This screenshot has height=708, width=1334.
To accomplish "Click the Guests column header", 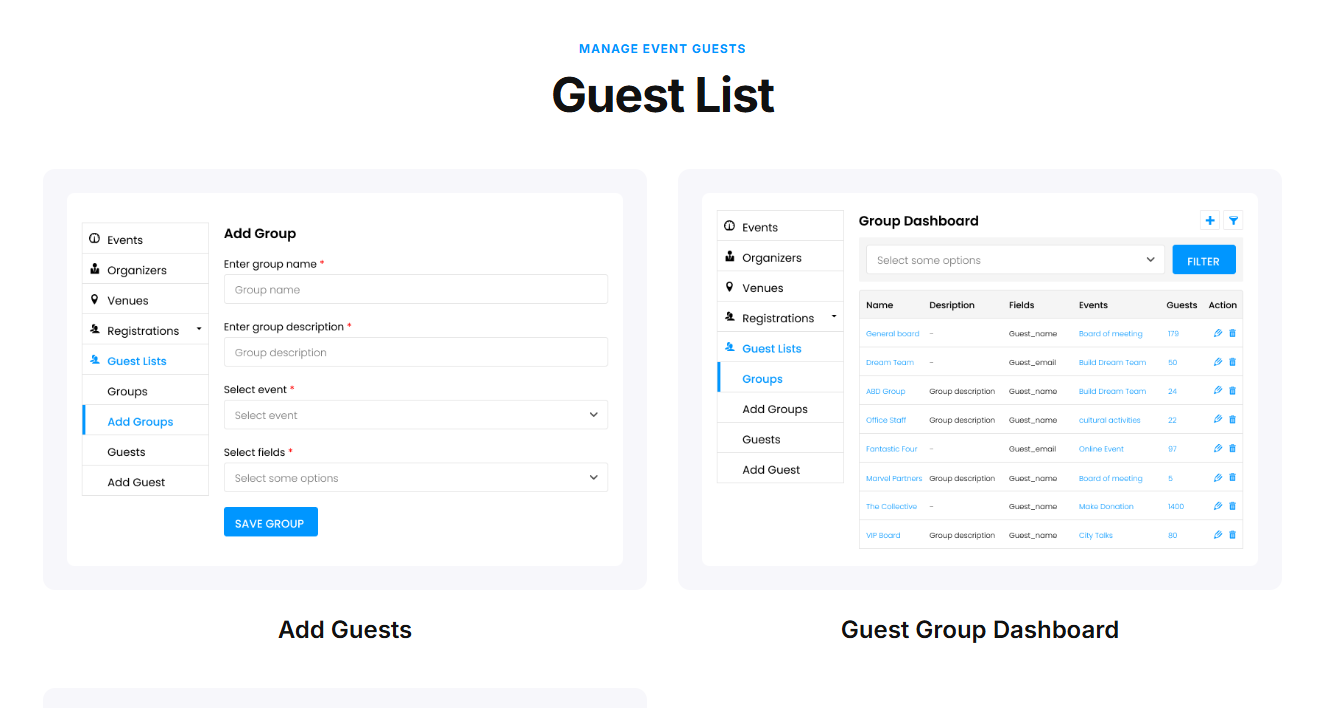I will click(1182, 305).
